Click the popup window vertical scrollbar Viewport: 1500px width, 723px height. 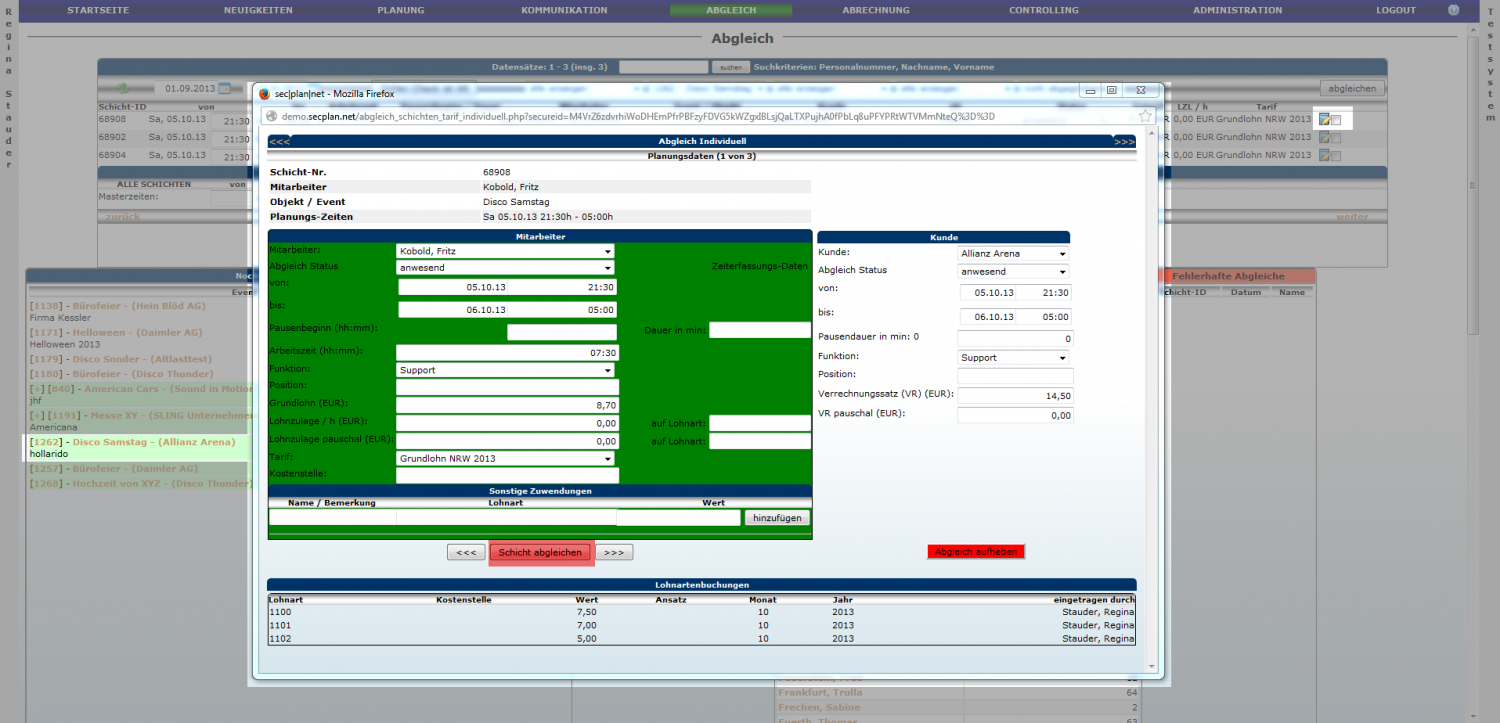(x=1152, y=400)
